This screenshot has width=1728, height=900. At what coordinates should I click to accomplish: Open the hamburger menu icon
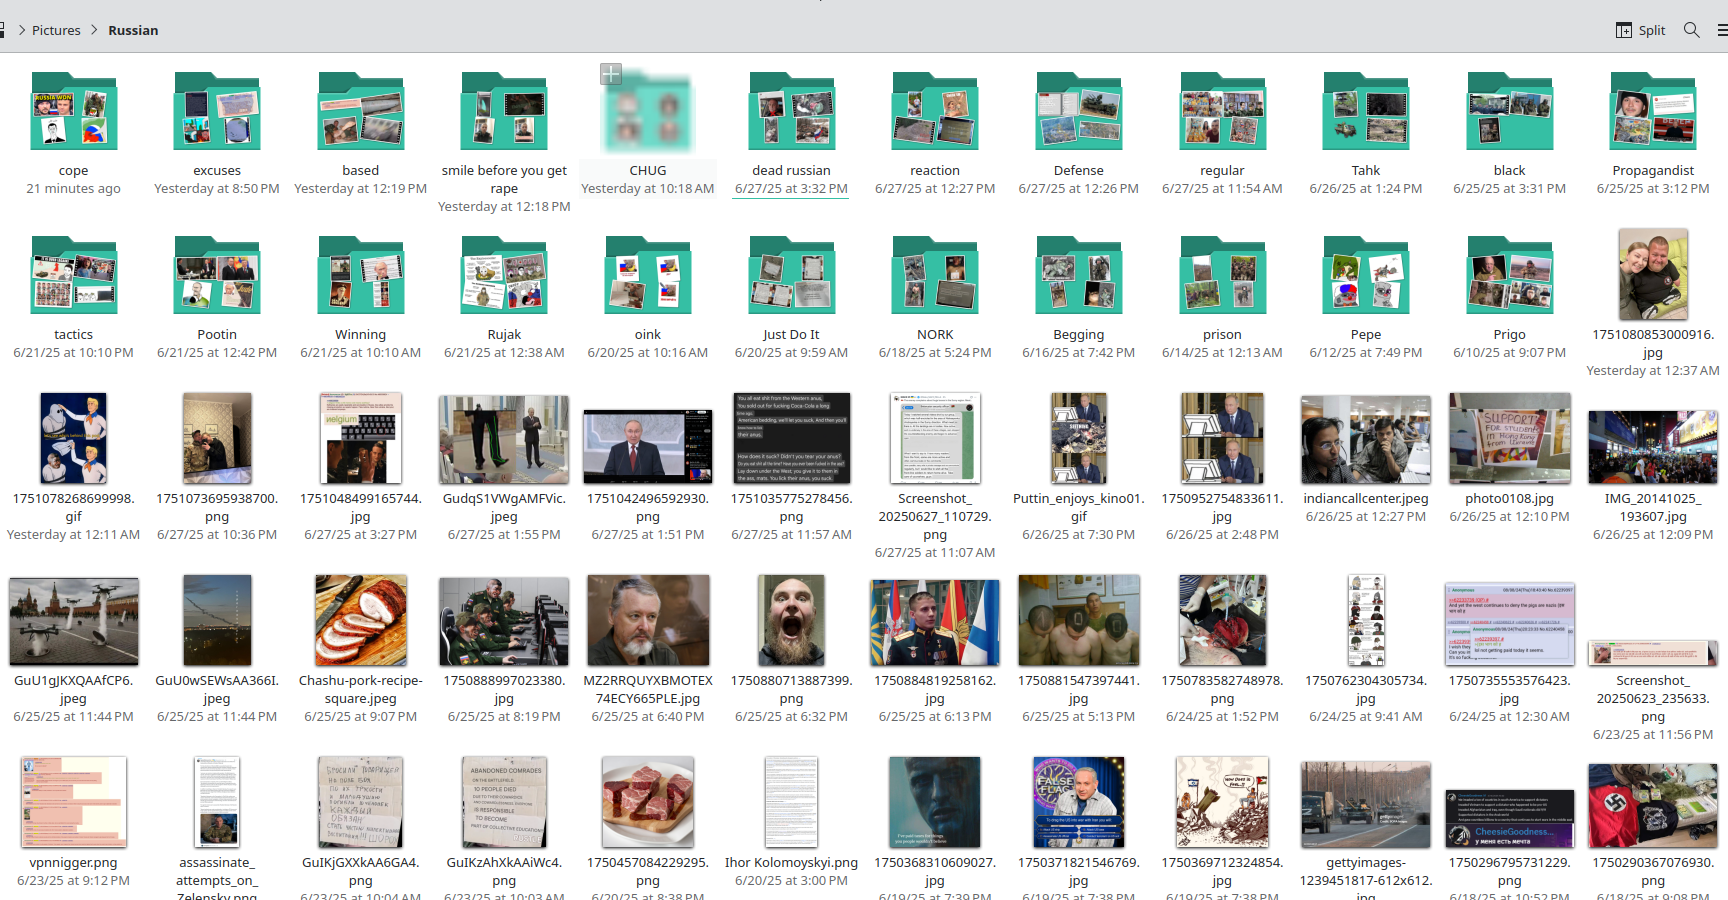click(1722, 30)
